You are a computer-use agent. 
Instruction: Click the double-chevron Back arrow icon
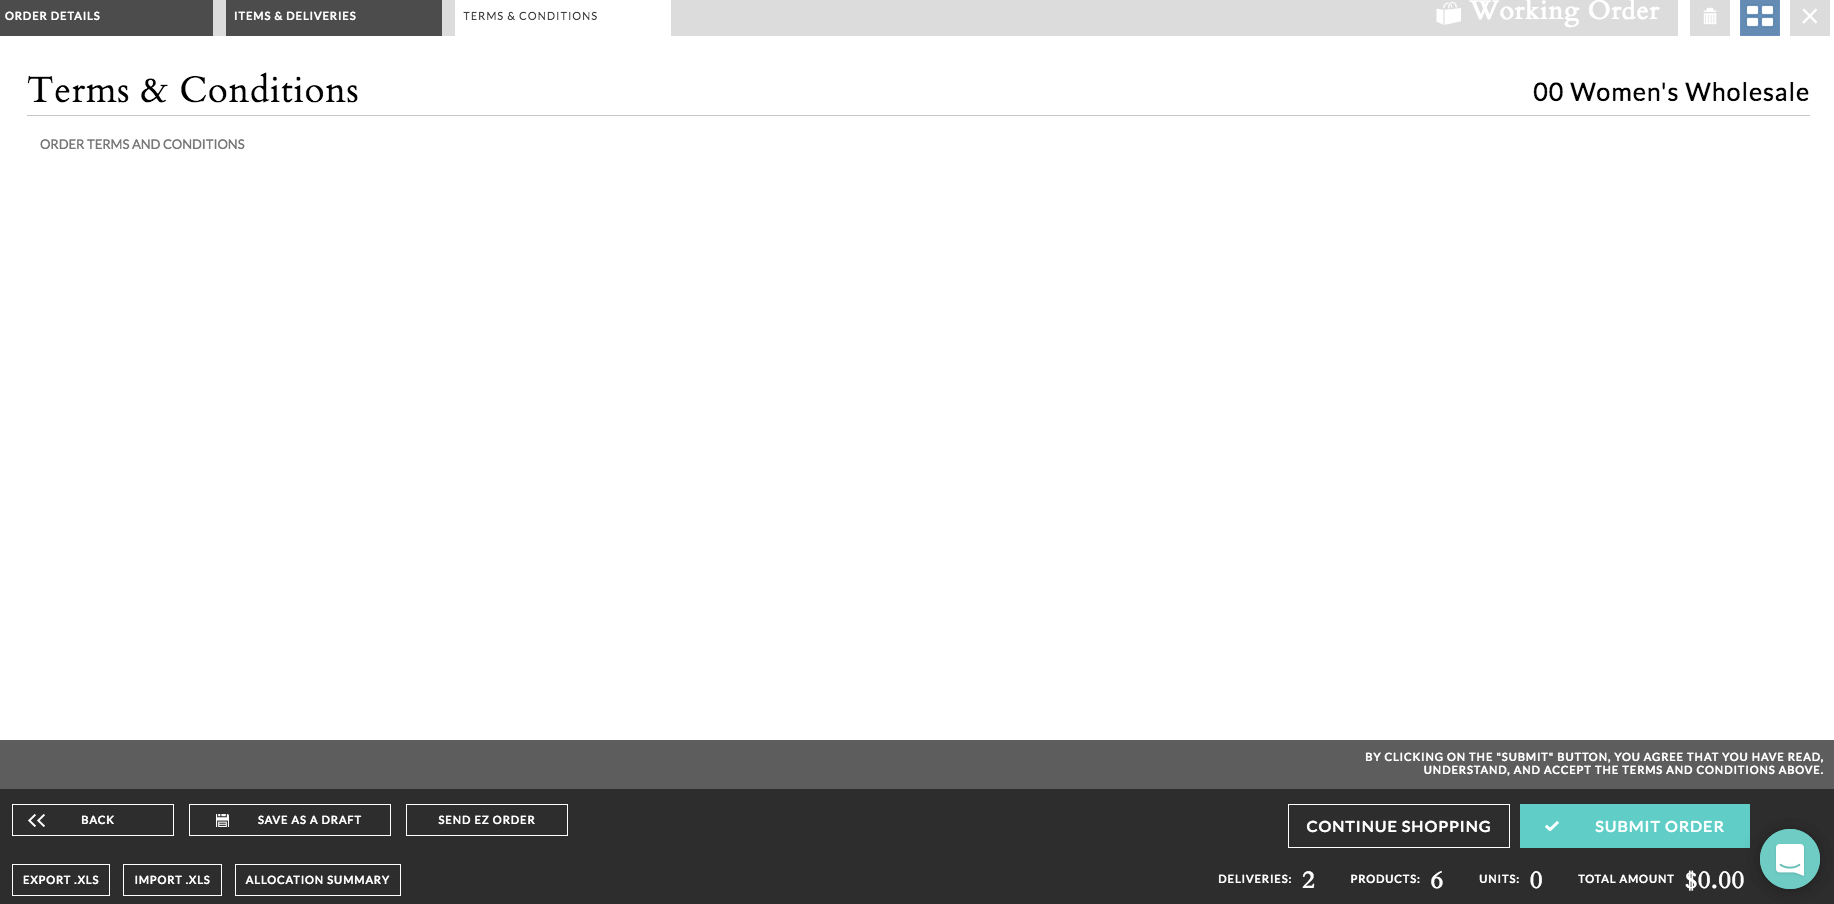click(37, 820)
